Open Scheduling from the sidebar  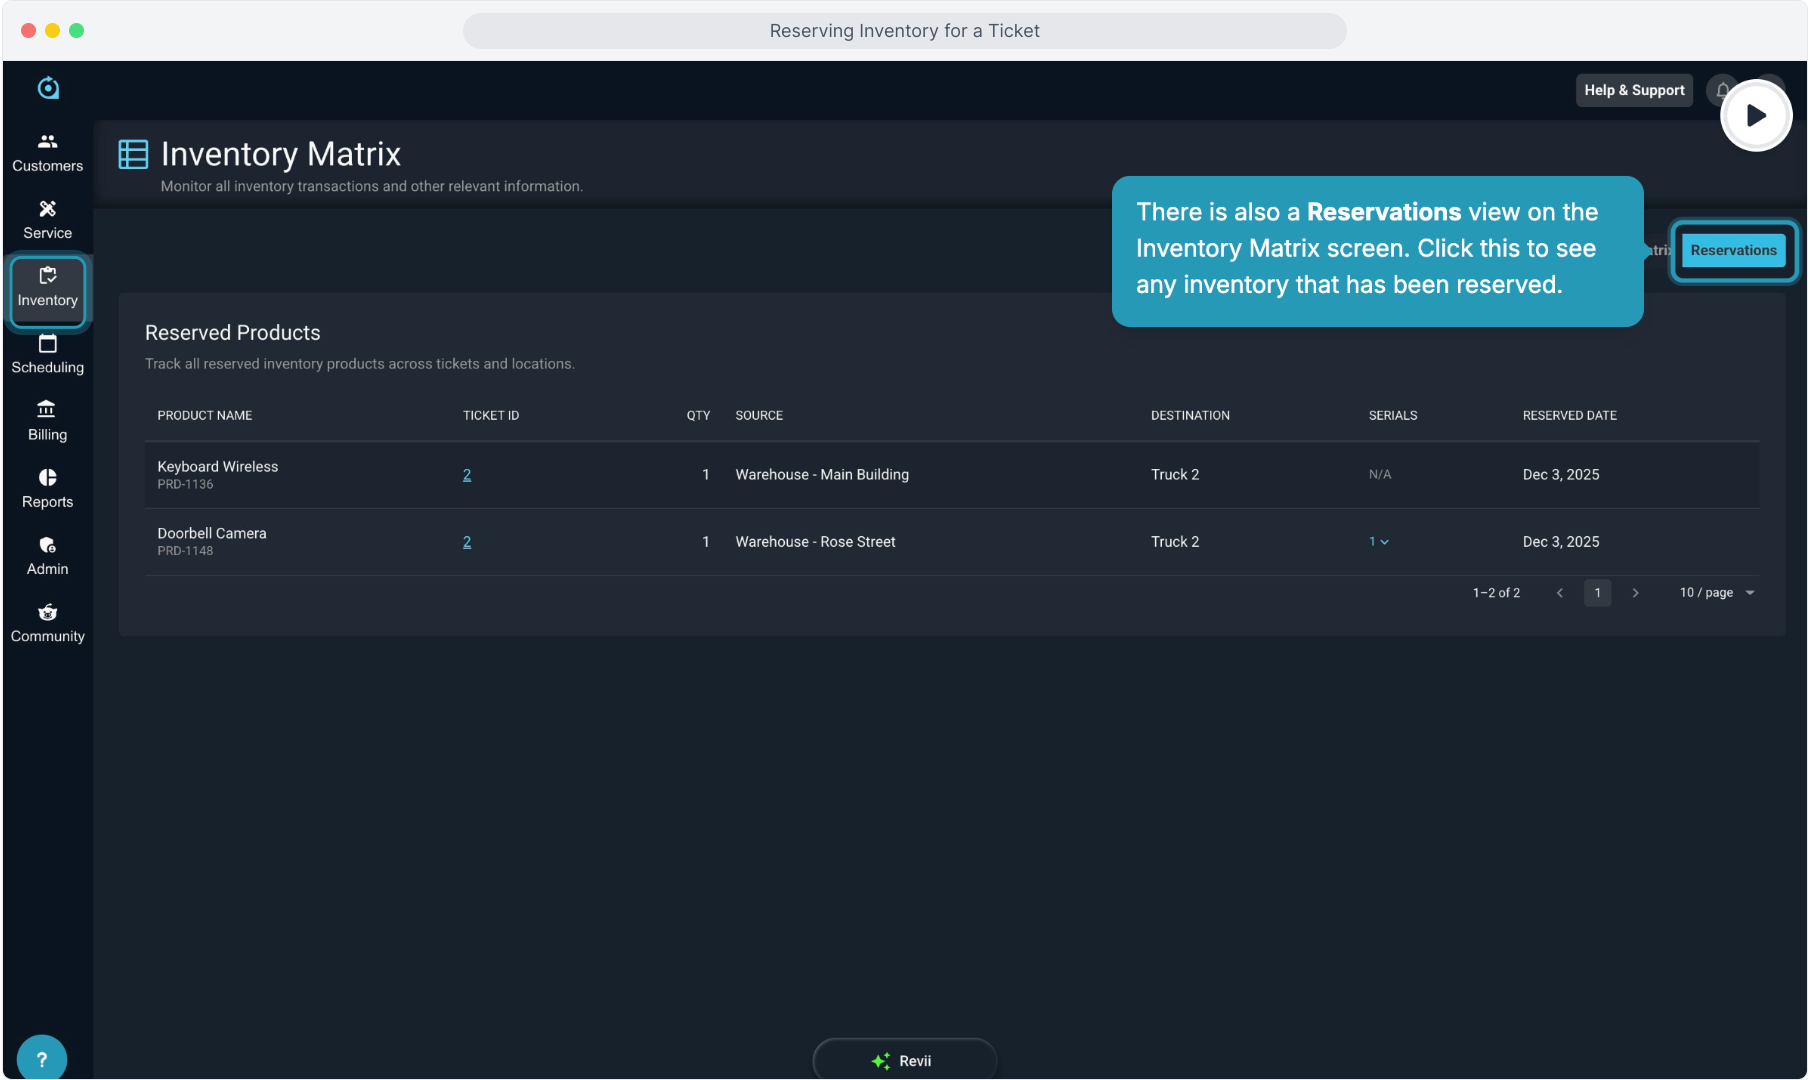click(x=47, y=355)
